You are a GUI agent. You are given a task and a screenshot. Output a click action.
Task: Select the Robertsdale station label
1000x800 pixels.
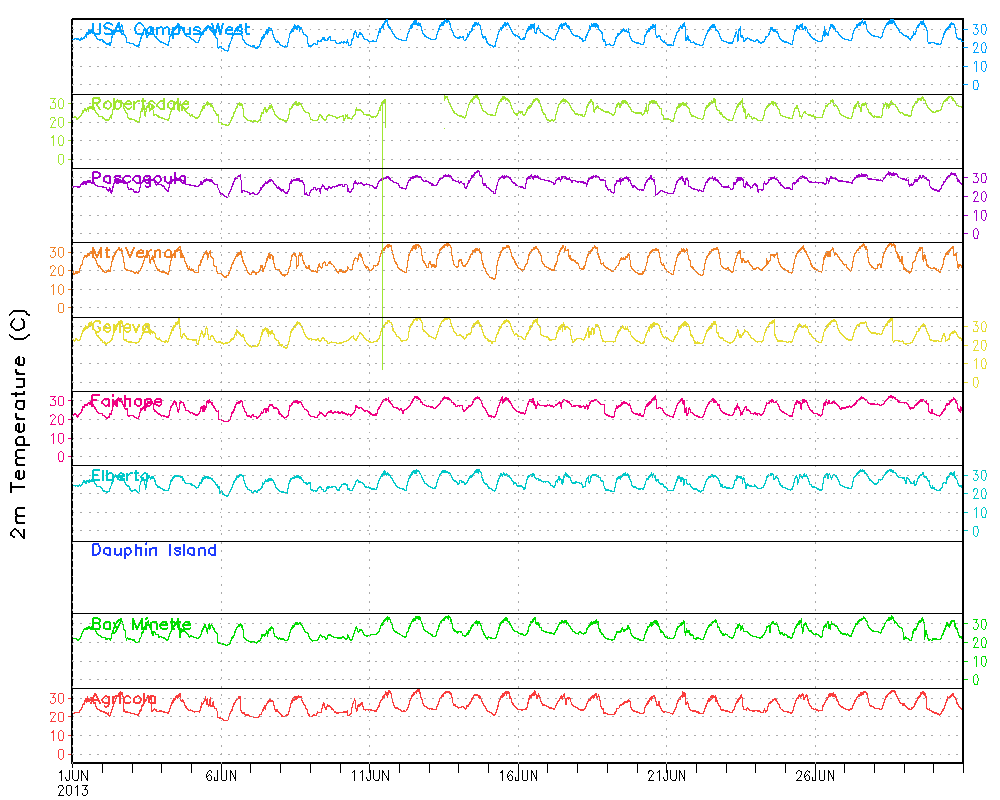coord(140,104)
